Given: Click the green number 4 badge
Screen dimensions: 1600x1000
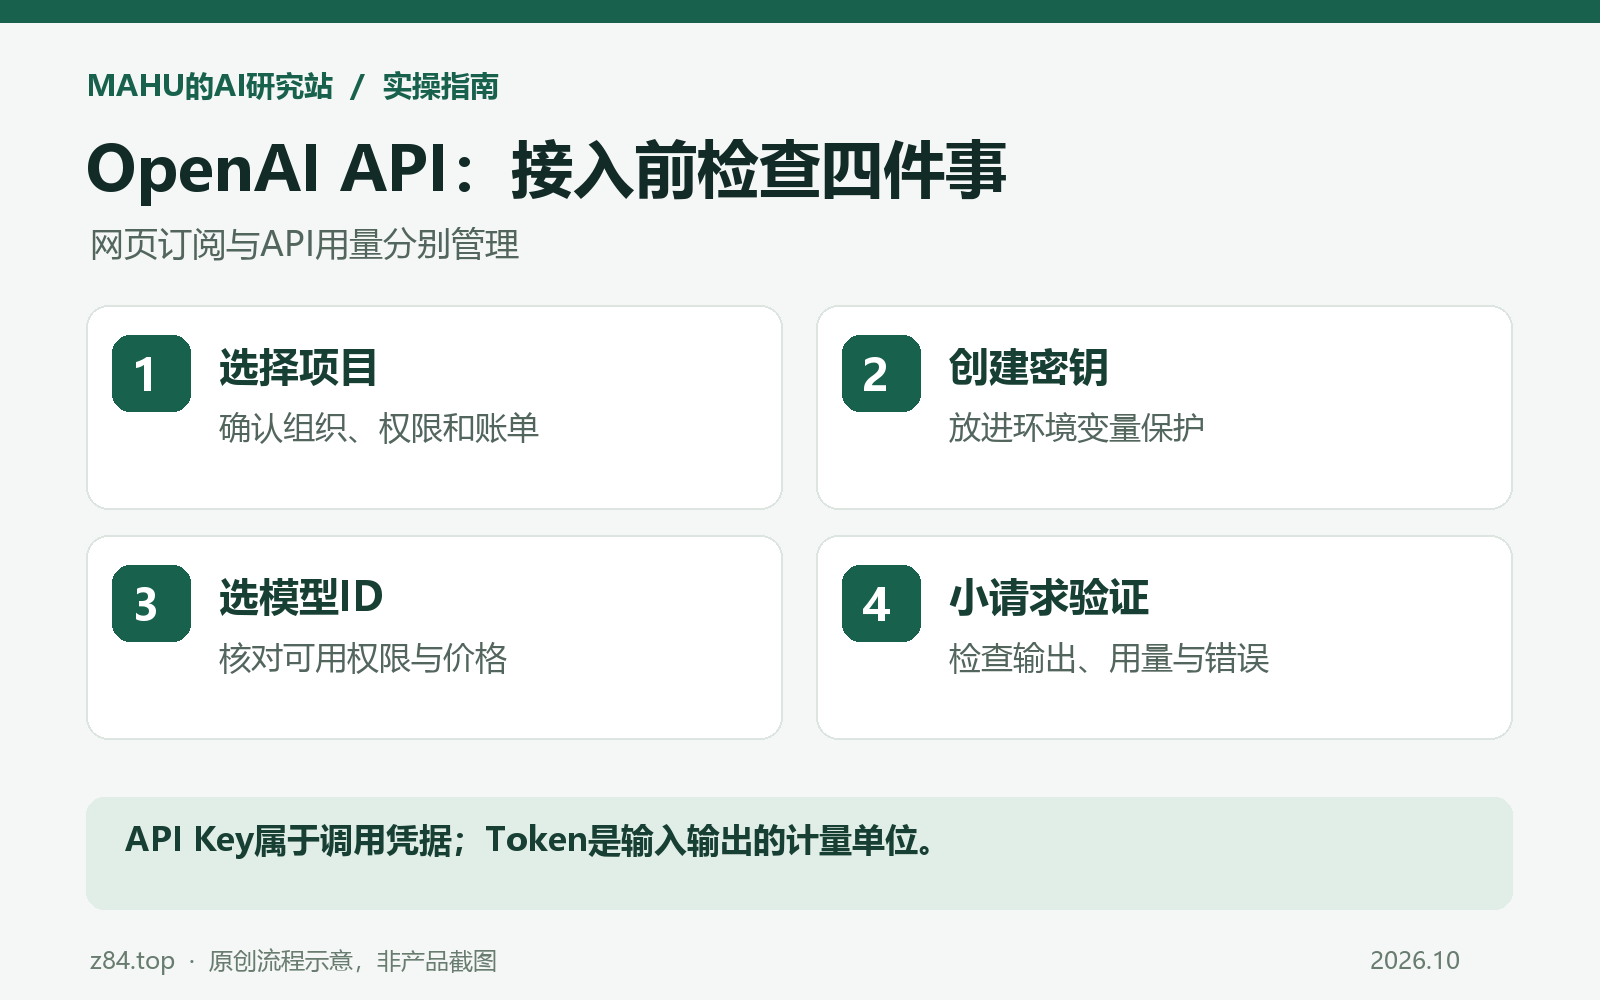Looking at the screenshot, I should (x=881, y=603).
